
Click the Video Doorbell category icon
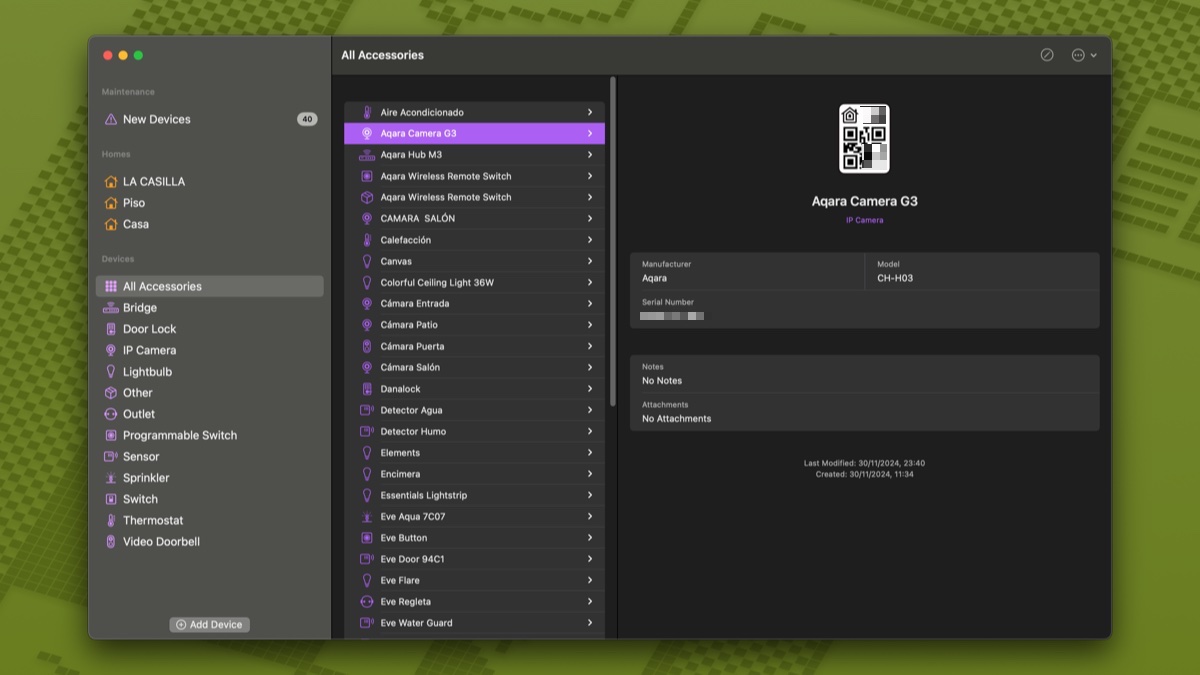pyautogui.click(x=111, y=542)
